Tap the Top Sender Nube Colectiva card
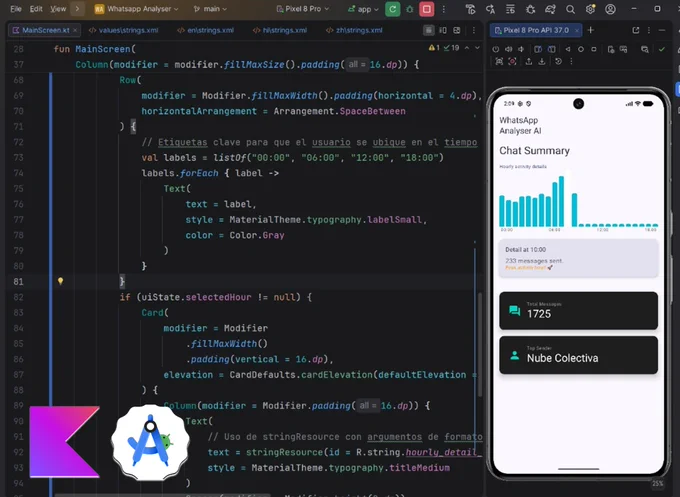 579,355
